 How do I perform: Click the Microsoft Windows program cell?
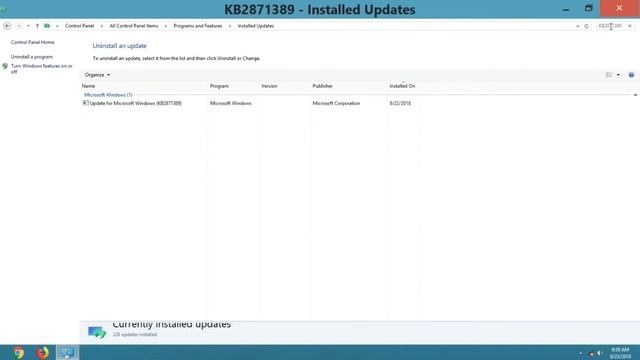231,103
